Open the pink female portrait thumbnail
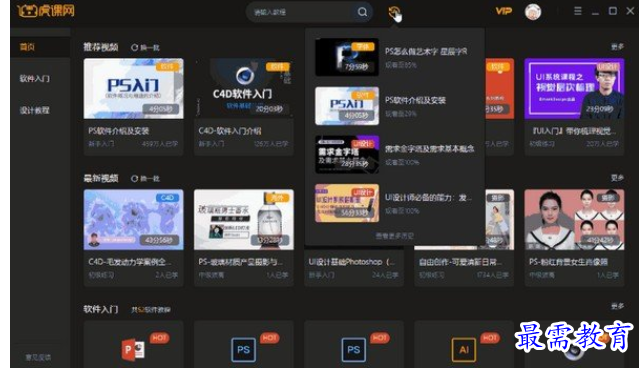This screenshot has width=639, height=368. 574,219
